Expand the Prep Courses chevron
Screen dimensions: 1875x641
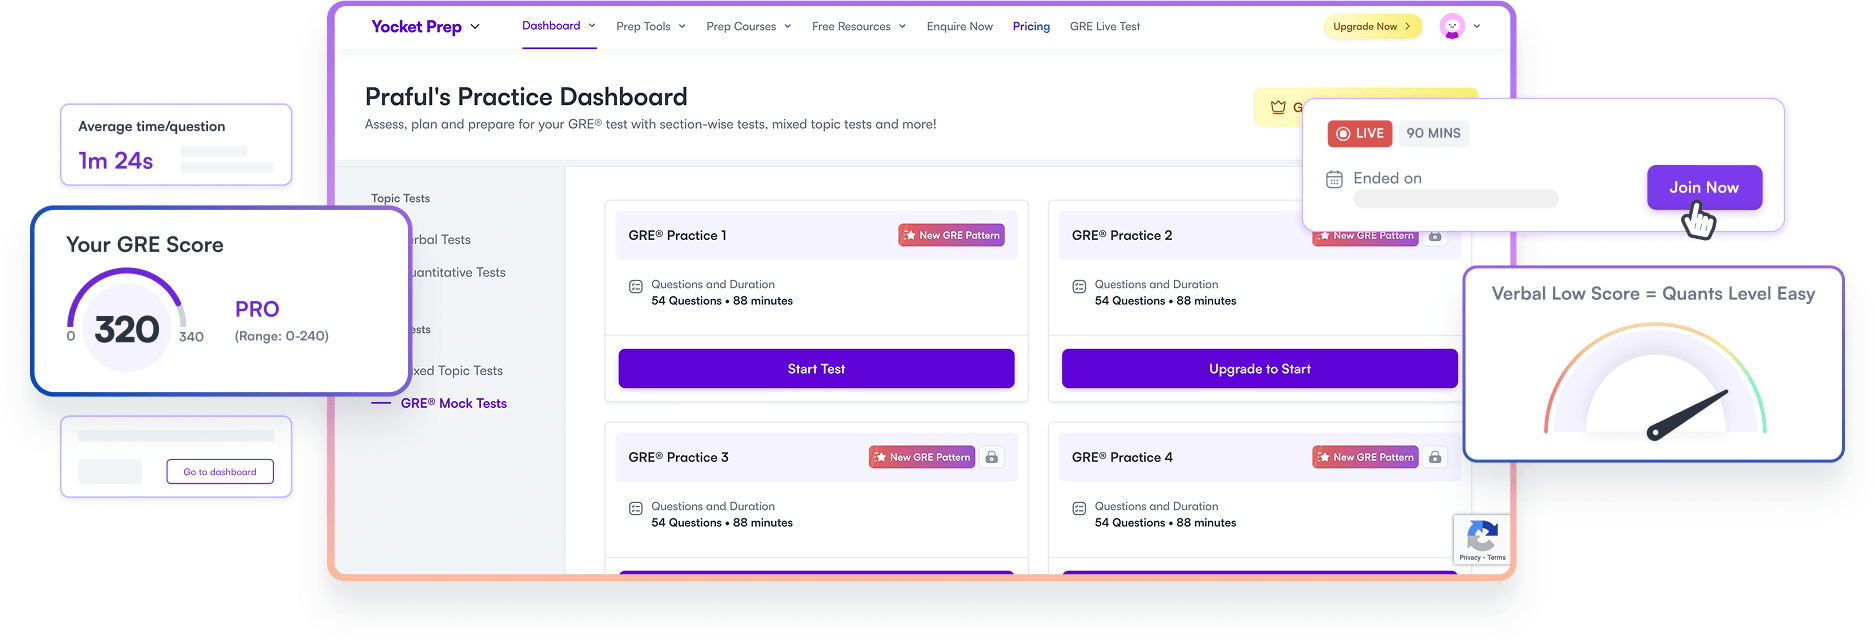(x=788, y=27)
